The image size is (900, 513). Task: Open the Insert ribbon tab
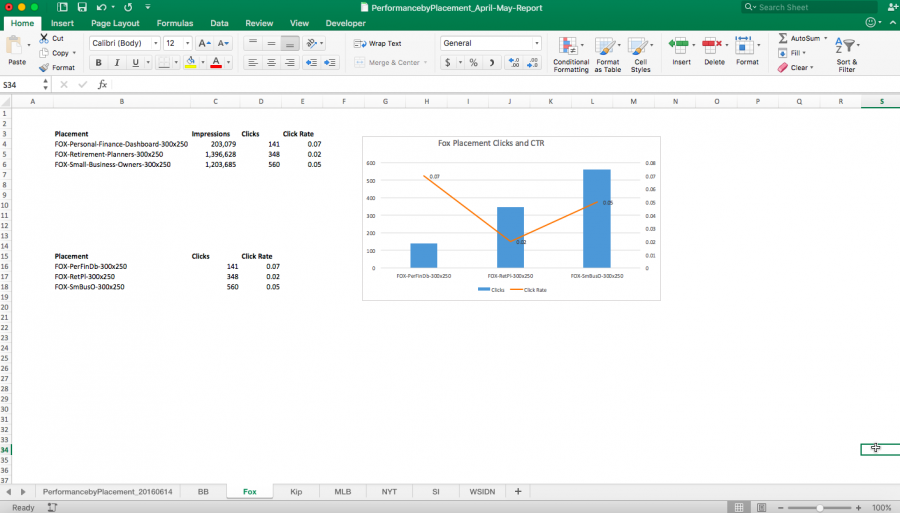tap(62, 24)
